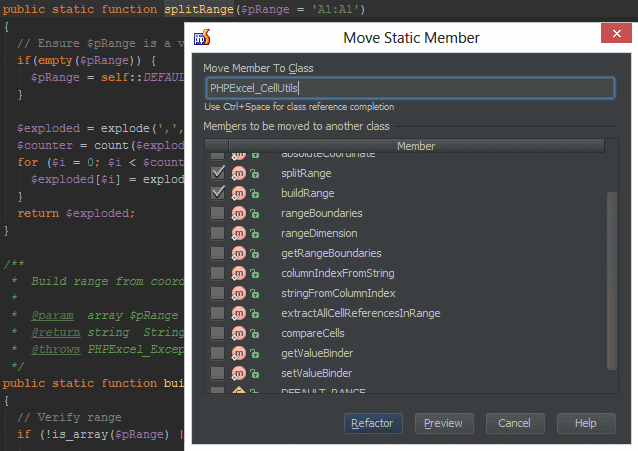Click the @throws tag in the editor docblock
The height and width of the screenshot is (451, 638).
[56, 350]
